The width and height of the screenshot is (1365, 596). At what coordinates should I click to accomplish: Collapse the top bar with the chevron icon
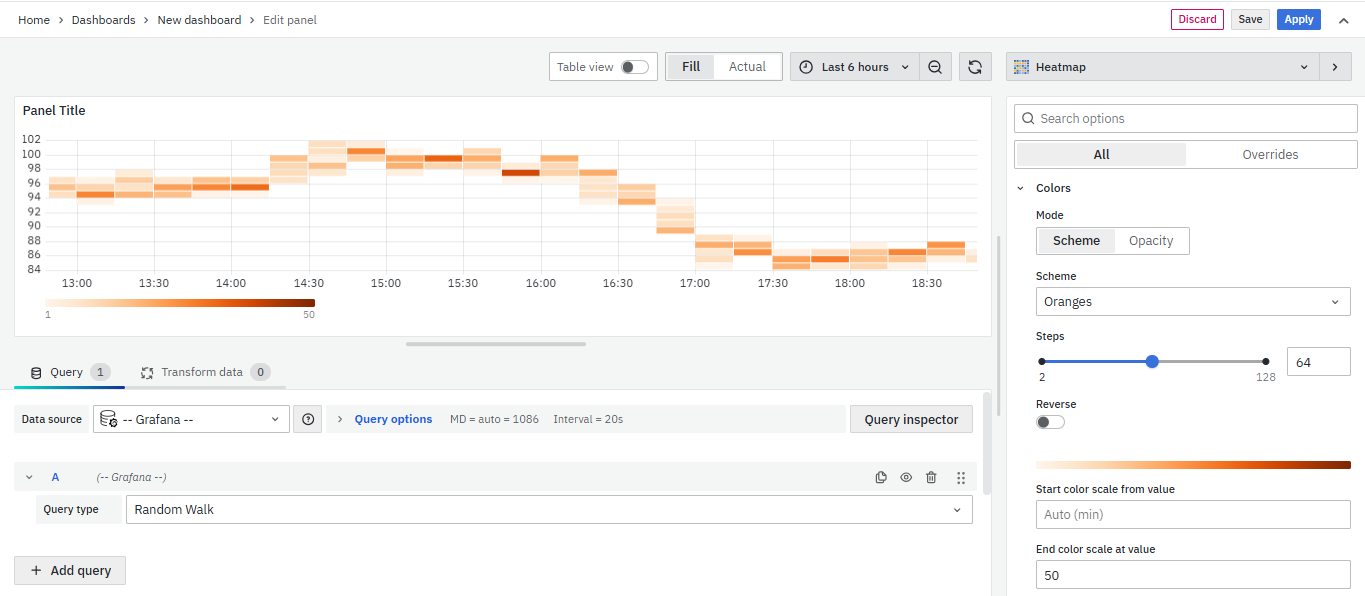click(x=1343, y=20)
